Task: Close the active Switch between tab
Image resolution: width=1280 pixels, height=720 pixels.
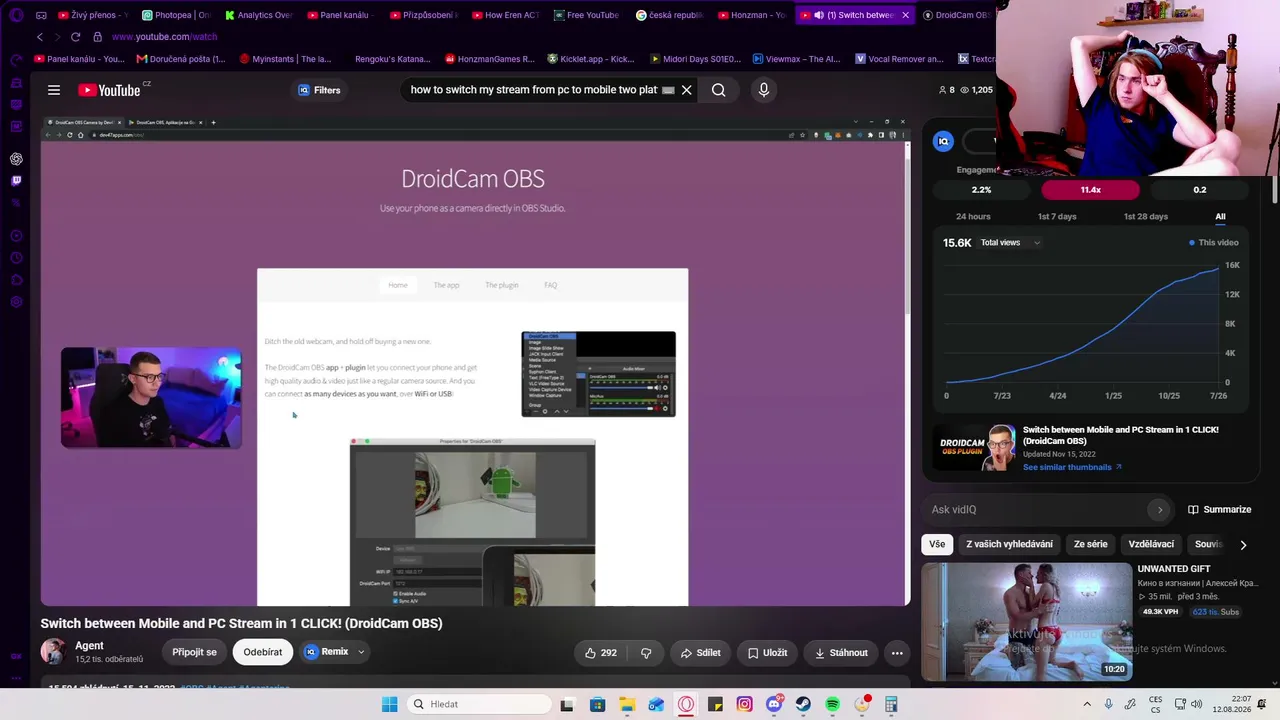Action: 906,15
